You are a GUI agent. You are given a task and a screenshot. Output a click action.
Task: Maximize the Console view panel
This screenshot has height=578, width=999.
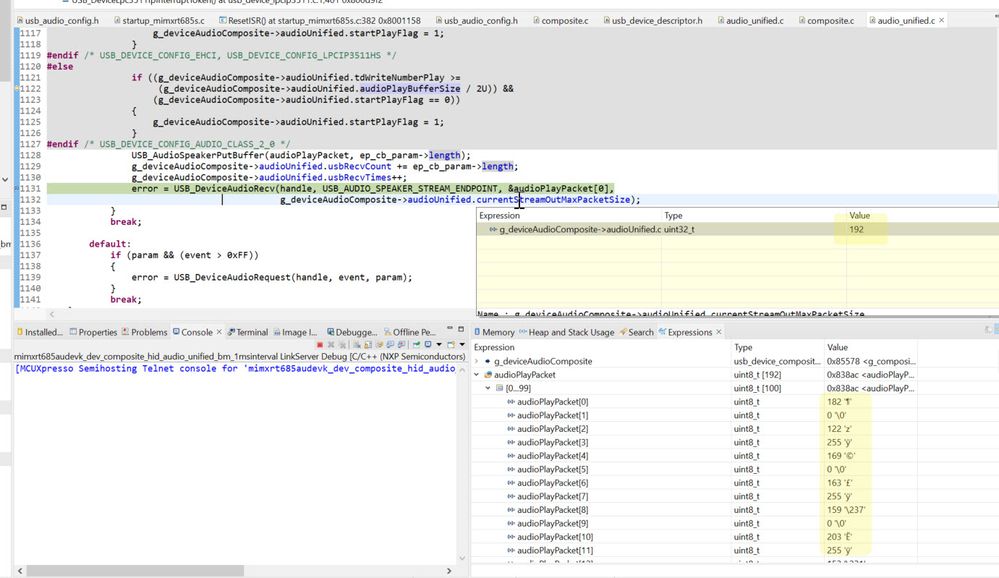[x=461, y=329]
